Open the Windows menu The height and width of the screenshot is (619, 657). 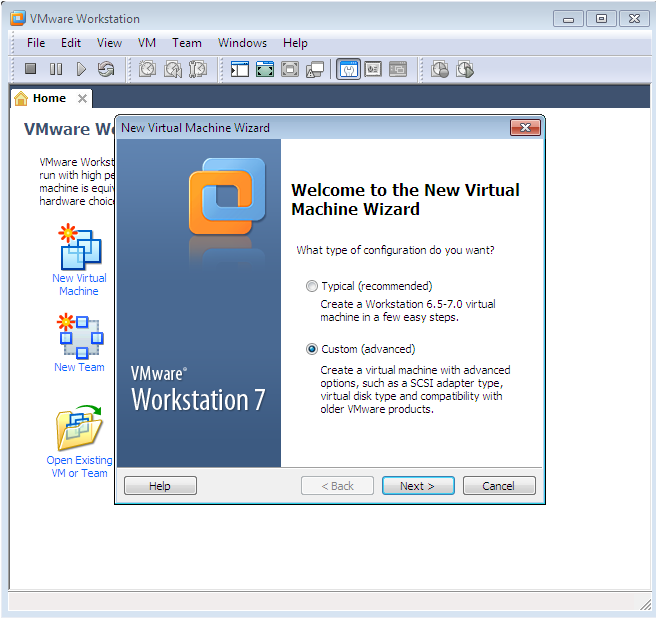[242, 43]
